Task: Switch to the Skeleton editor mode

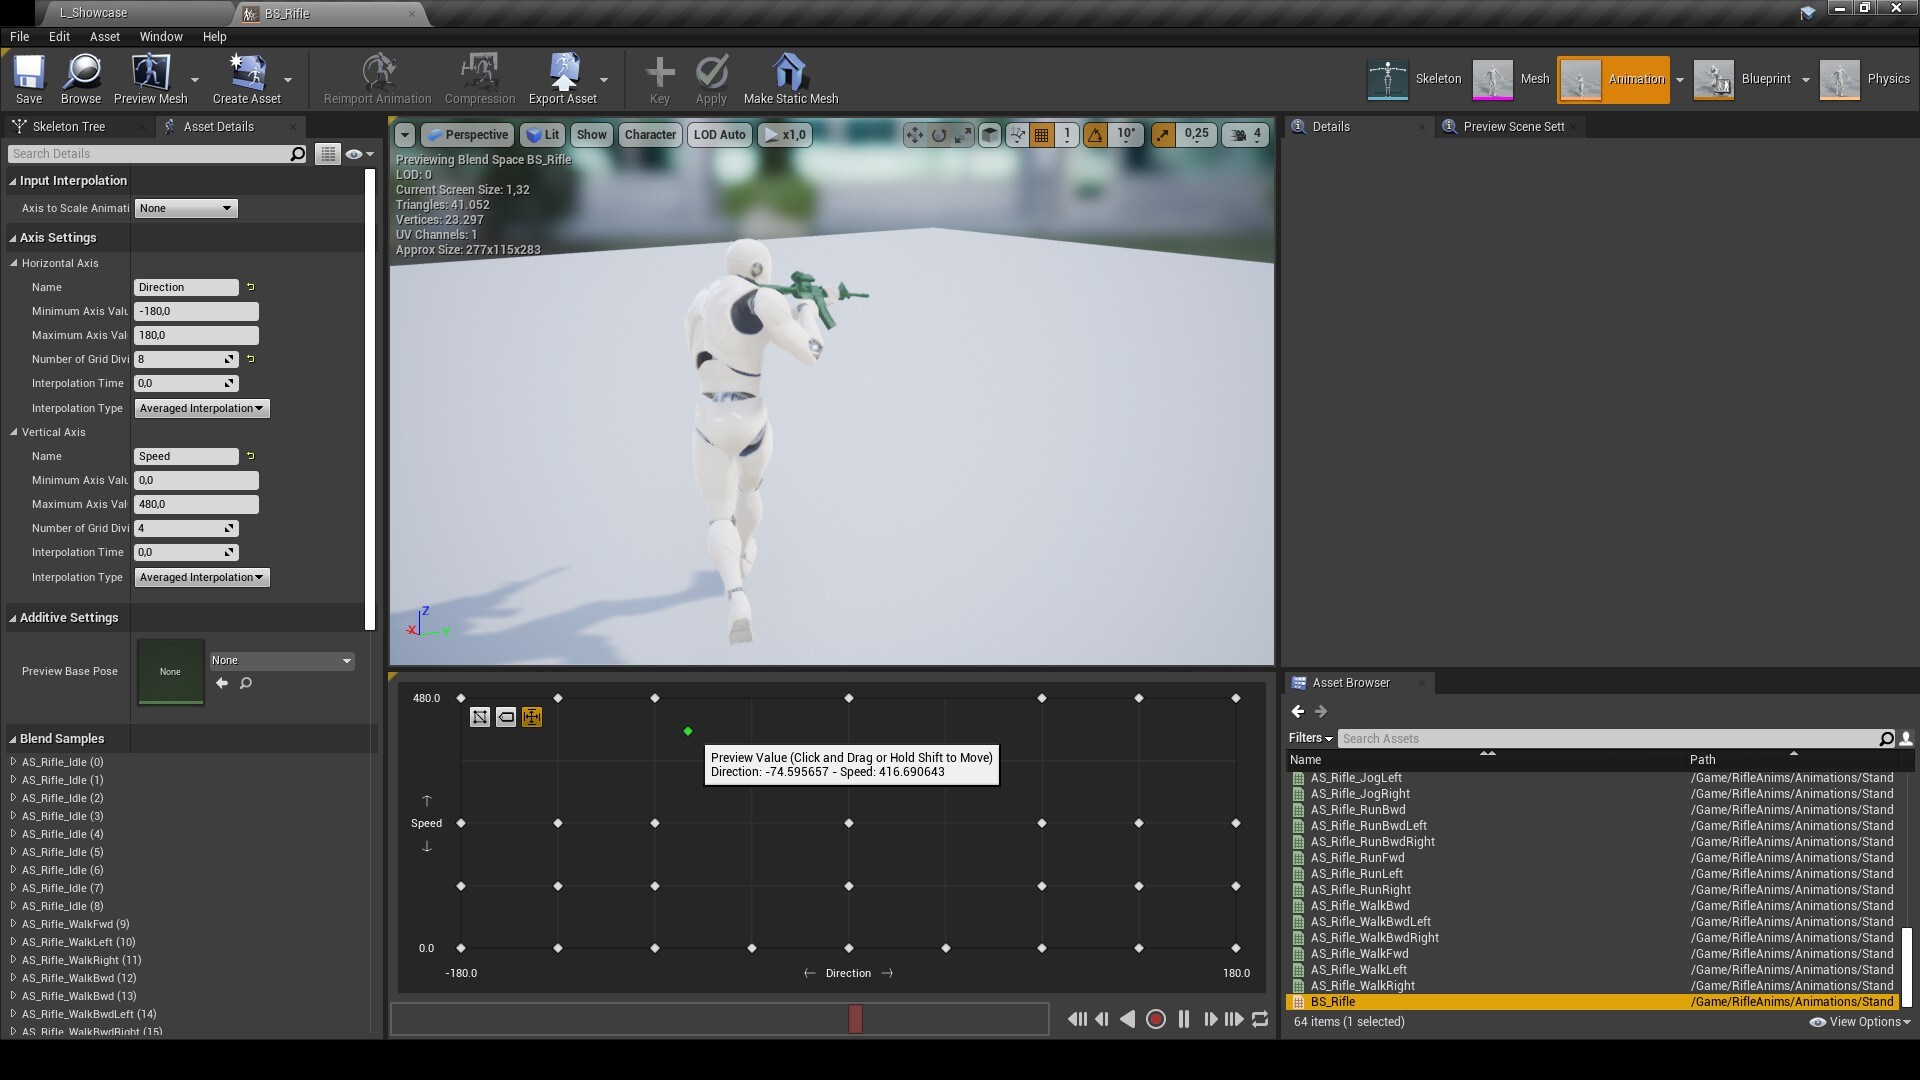Action: 1414,79
